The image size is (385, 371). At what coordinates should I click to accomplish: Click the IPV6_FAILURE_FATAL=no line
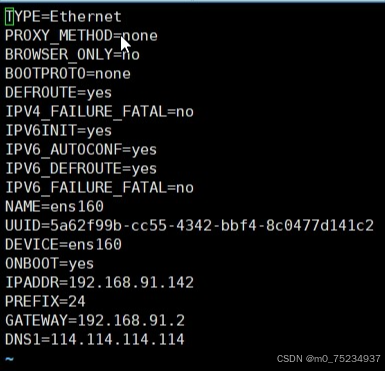click(99, 188)
